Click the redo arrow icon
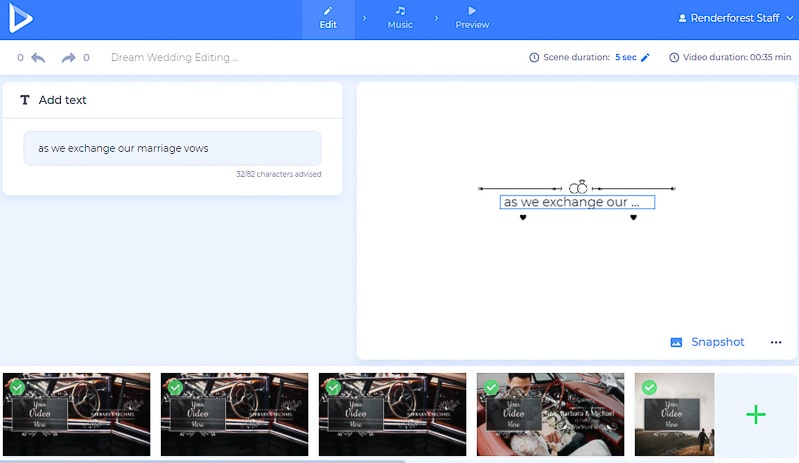The image size is (799, 463). coord(68,58)
